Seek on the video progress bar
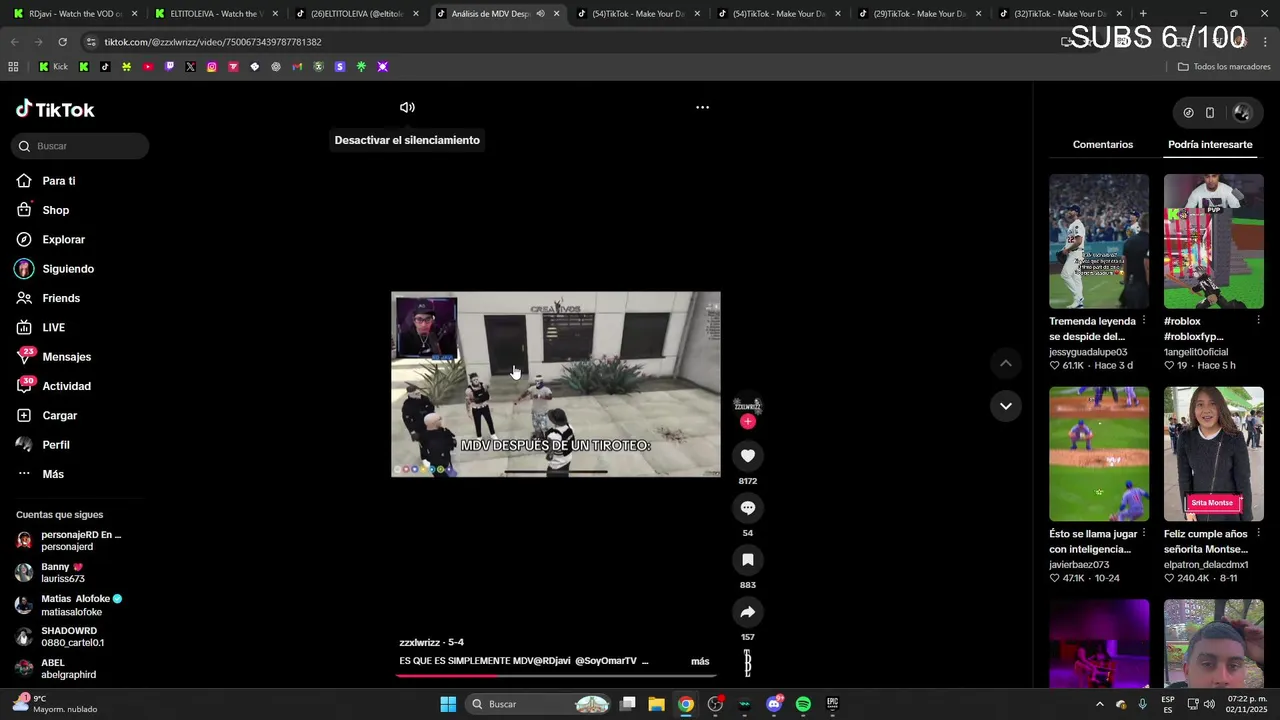The image size is (1280, 720). pos(556,676)
